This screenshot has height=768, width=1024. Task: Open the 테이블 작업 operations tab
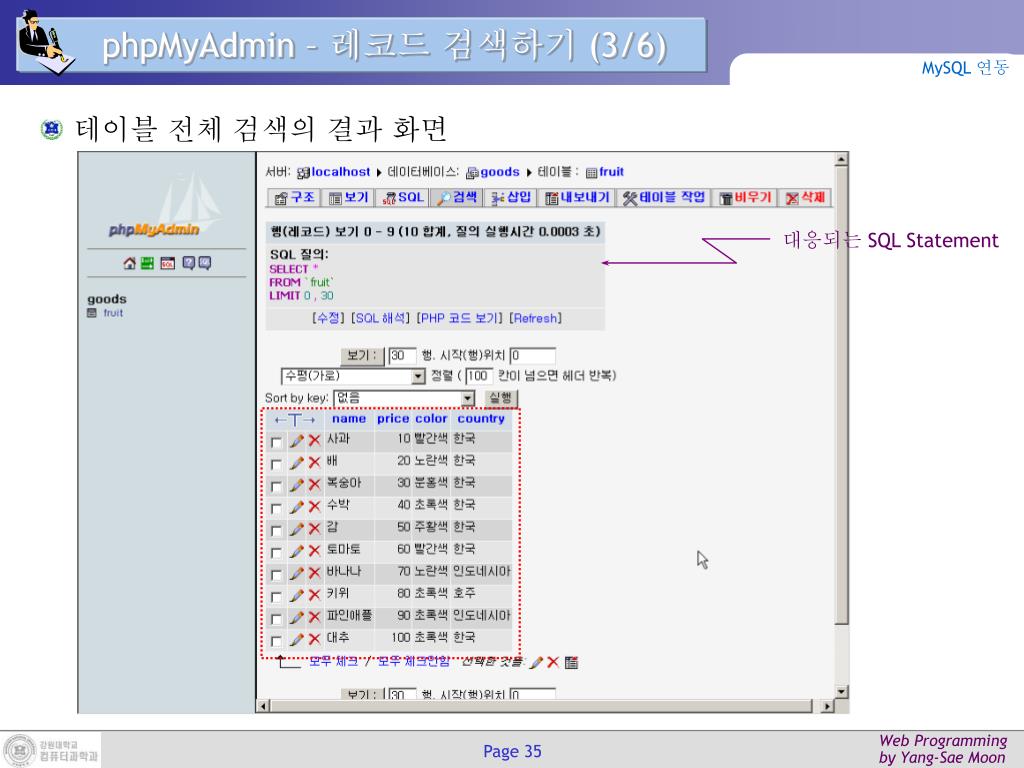pos(664,198)
